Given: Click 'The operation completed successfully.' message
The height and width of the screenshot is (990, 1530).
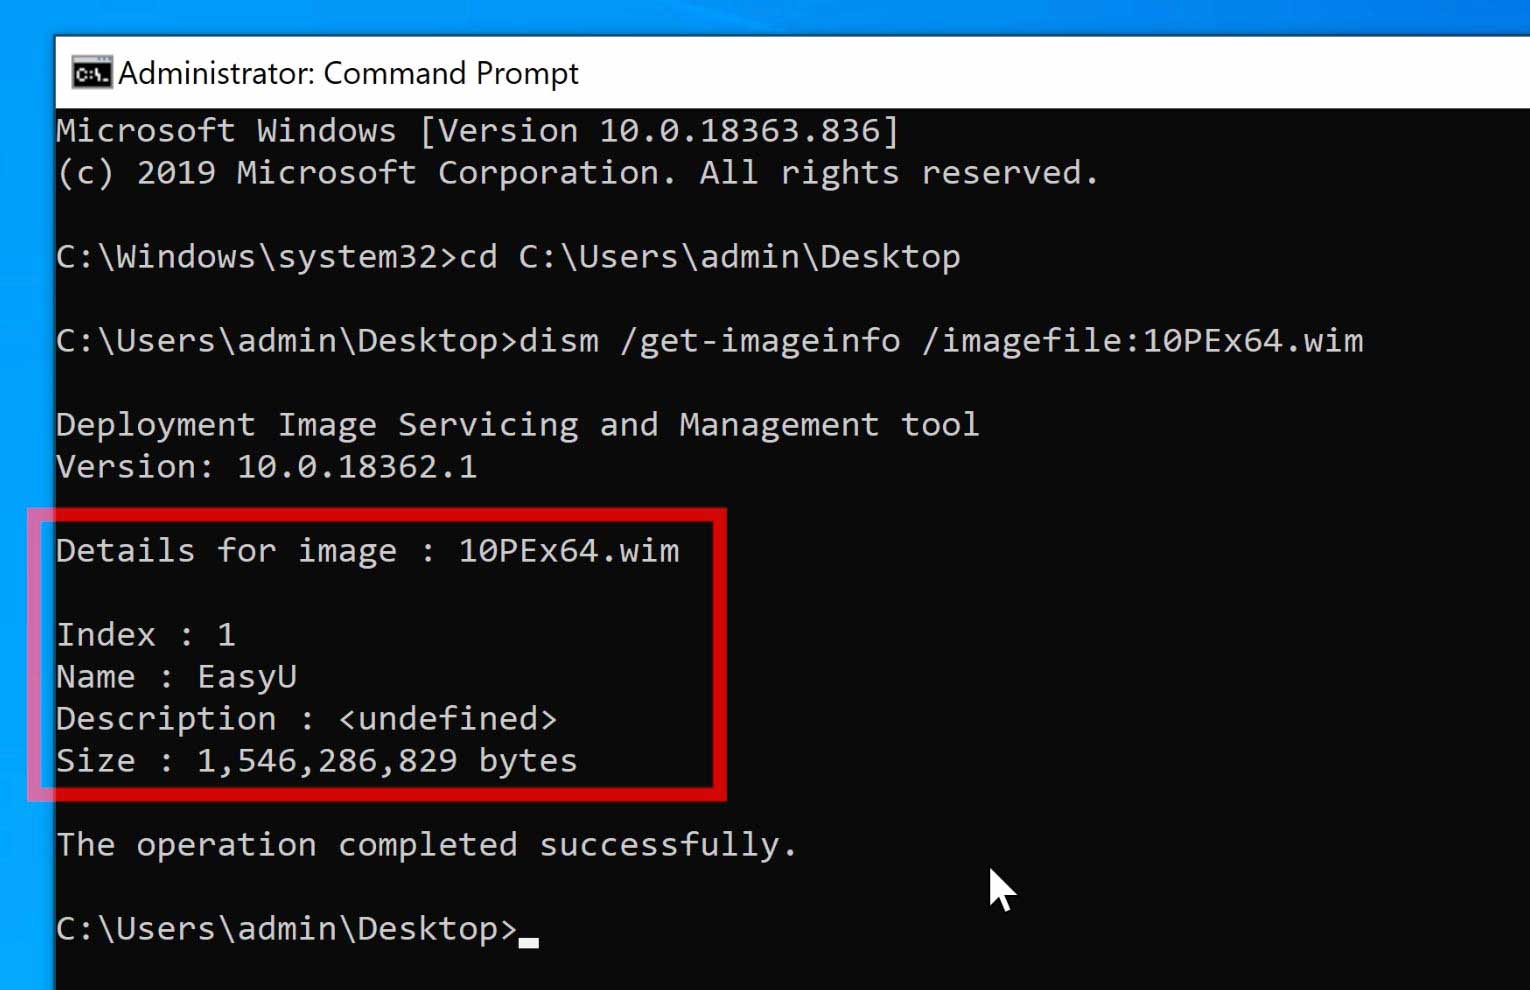Looking at the screenshot, I should tap(426, 845).
